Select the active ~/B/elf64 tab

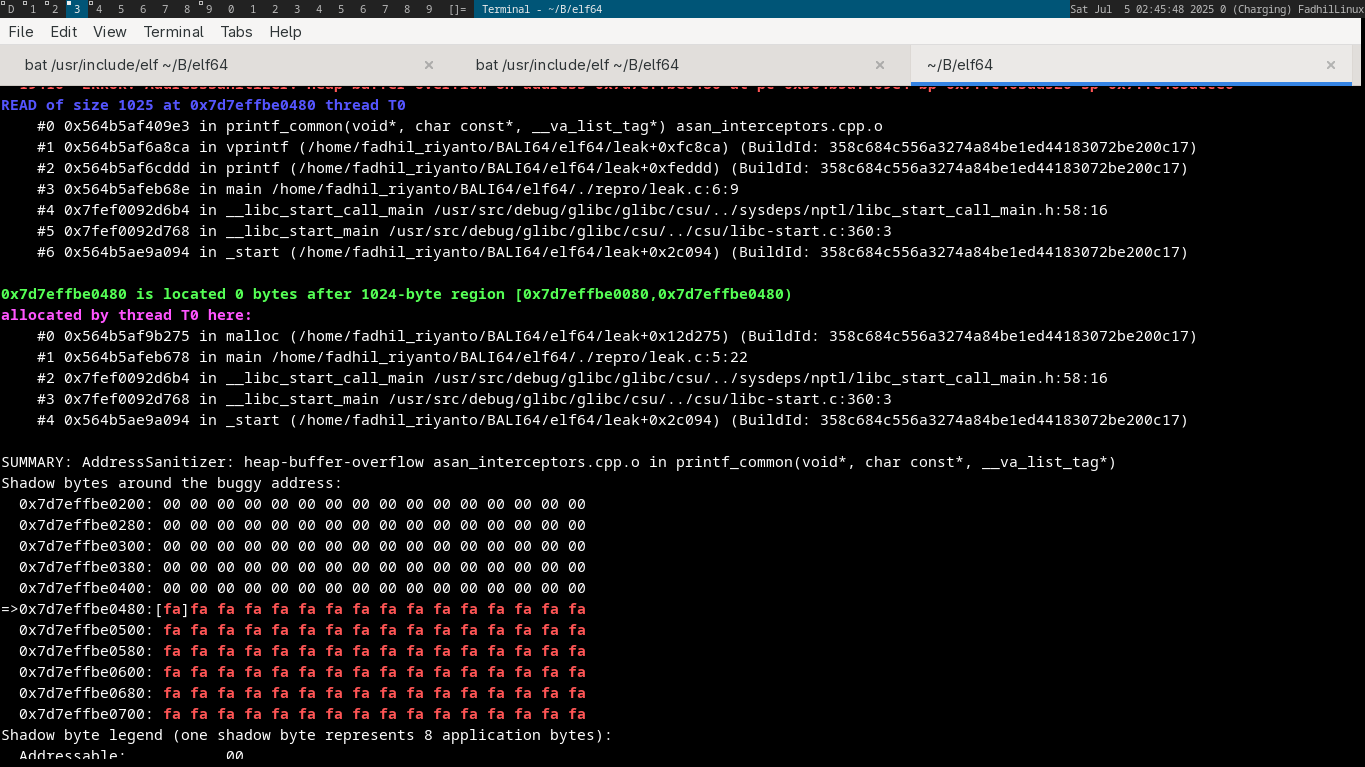[959, 65]
